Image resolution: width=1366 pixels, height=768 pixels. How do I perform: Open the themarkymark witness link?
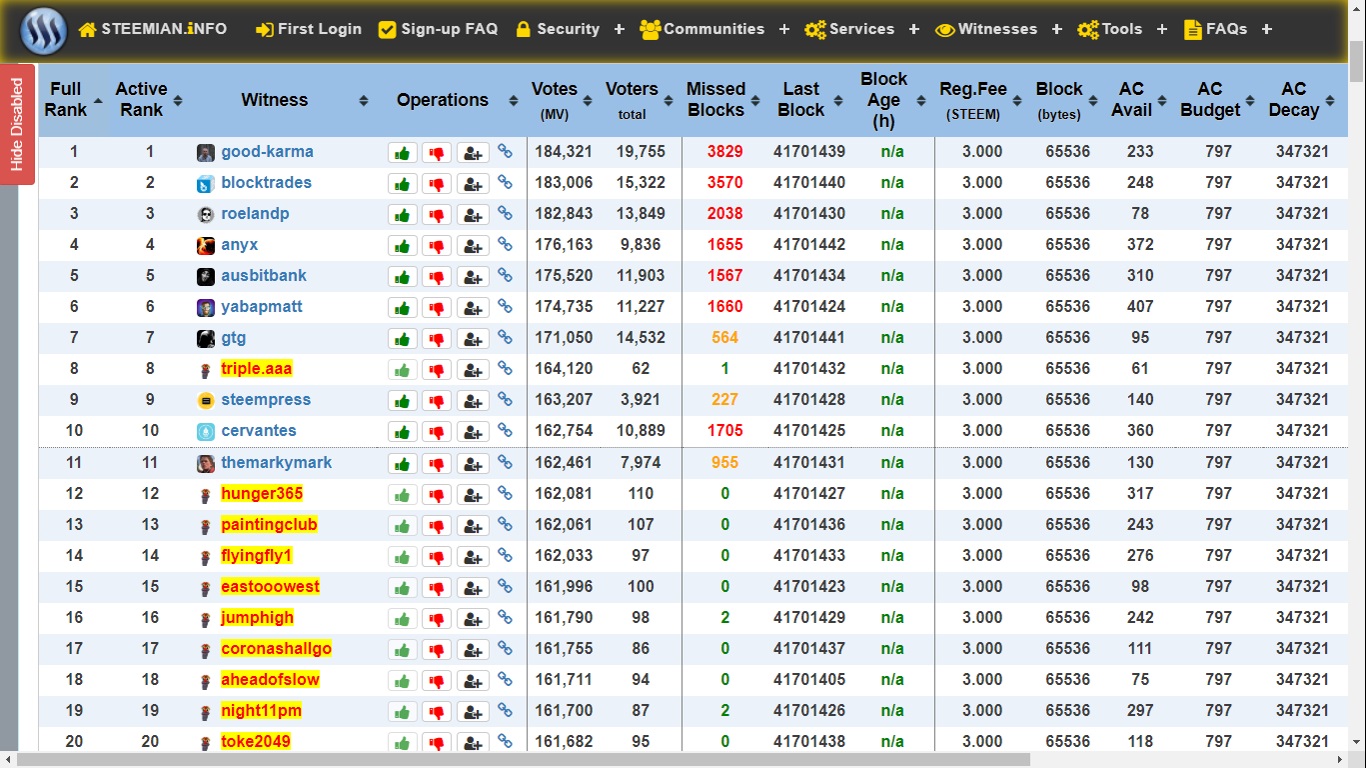point(276,463)
